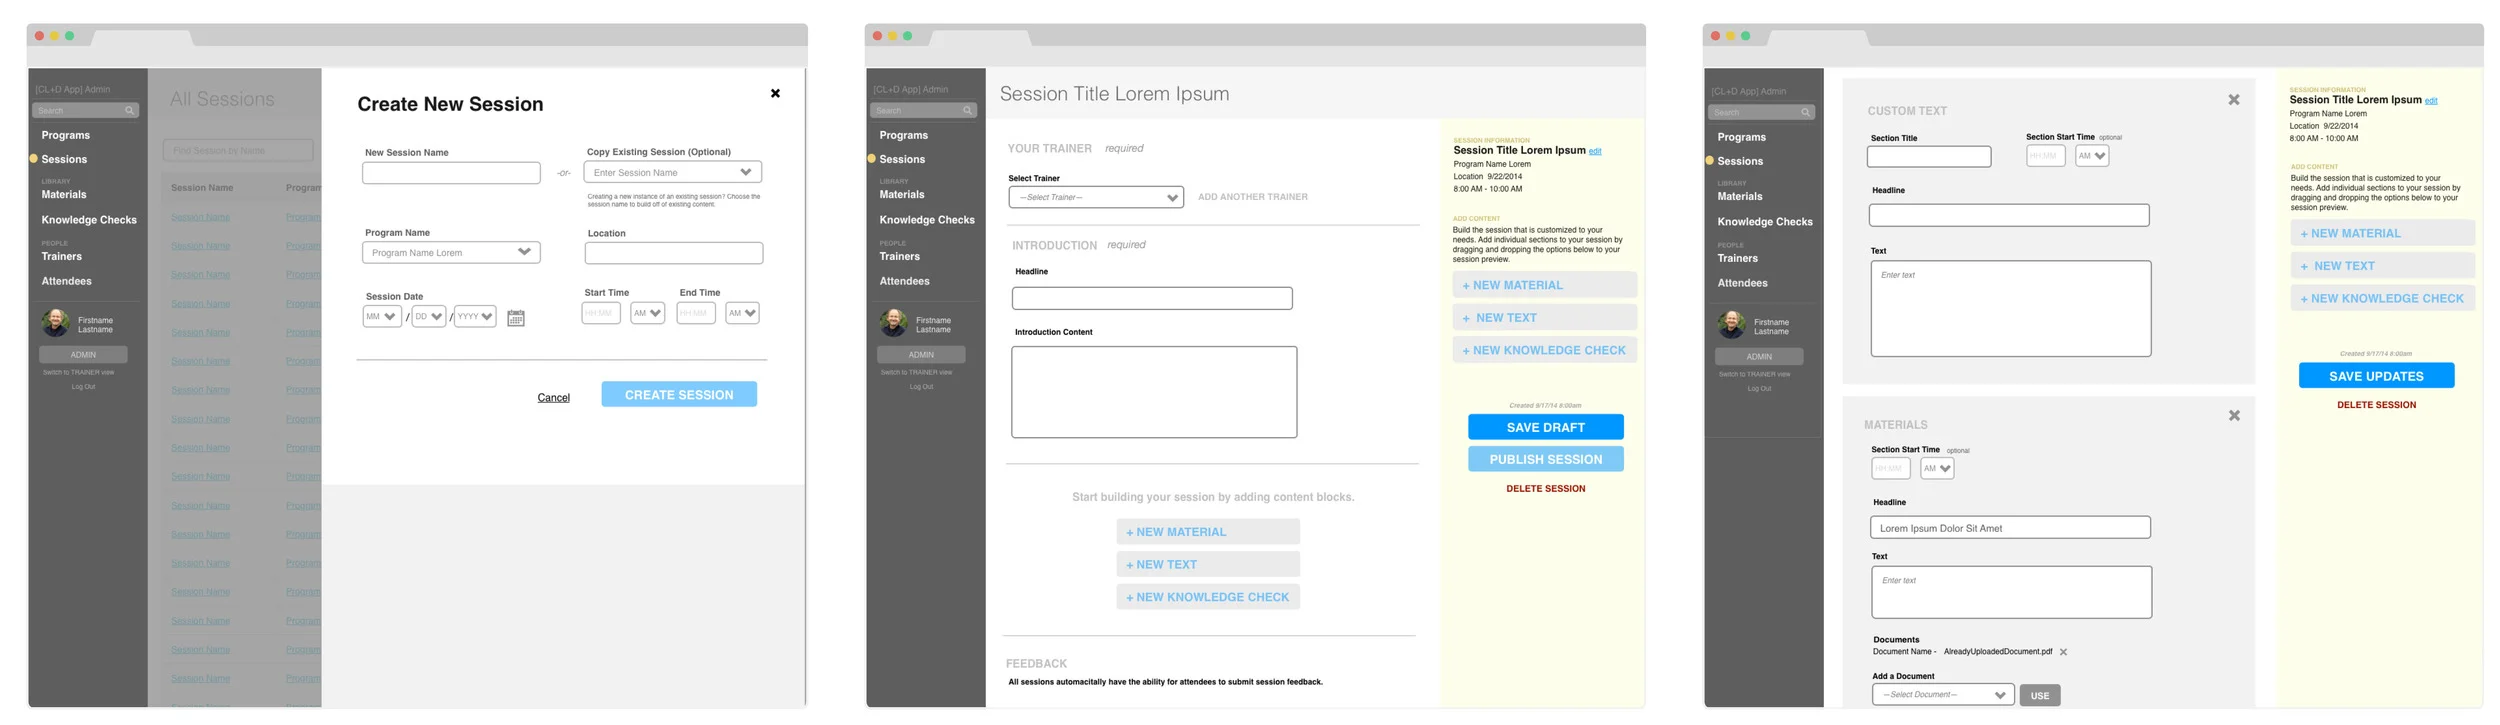Viewport: 2500px width, 725px height.
Task: Click + NEW KNOWLEDGE CHECK in middle window yellow panel
Action: coord(1544,350)
